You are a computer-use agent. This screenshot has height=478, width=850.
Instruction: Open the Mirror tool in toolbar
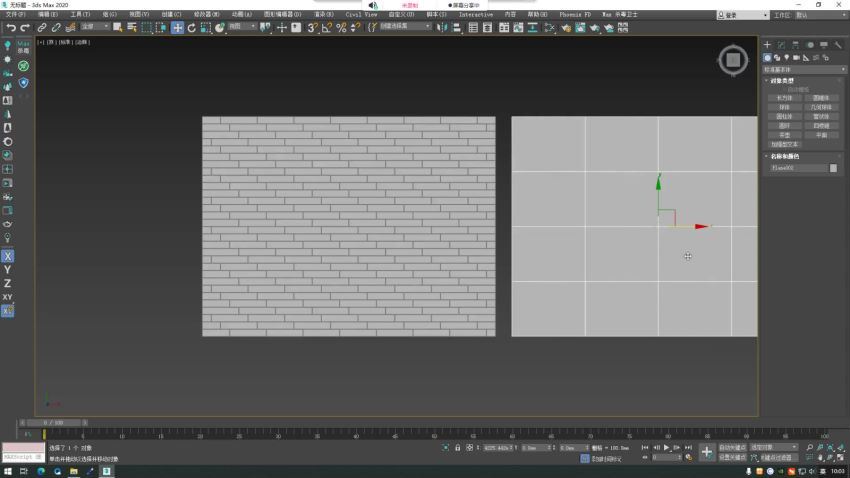[x=442, y=28]
